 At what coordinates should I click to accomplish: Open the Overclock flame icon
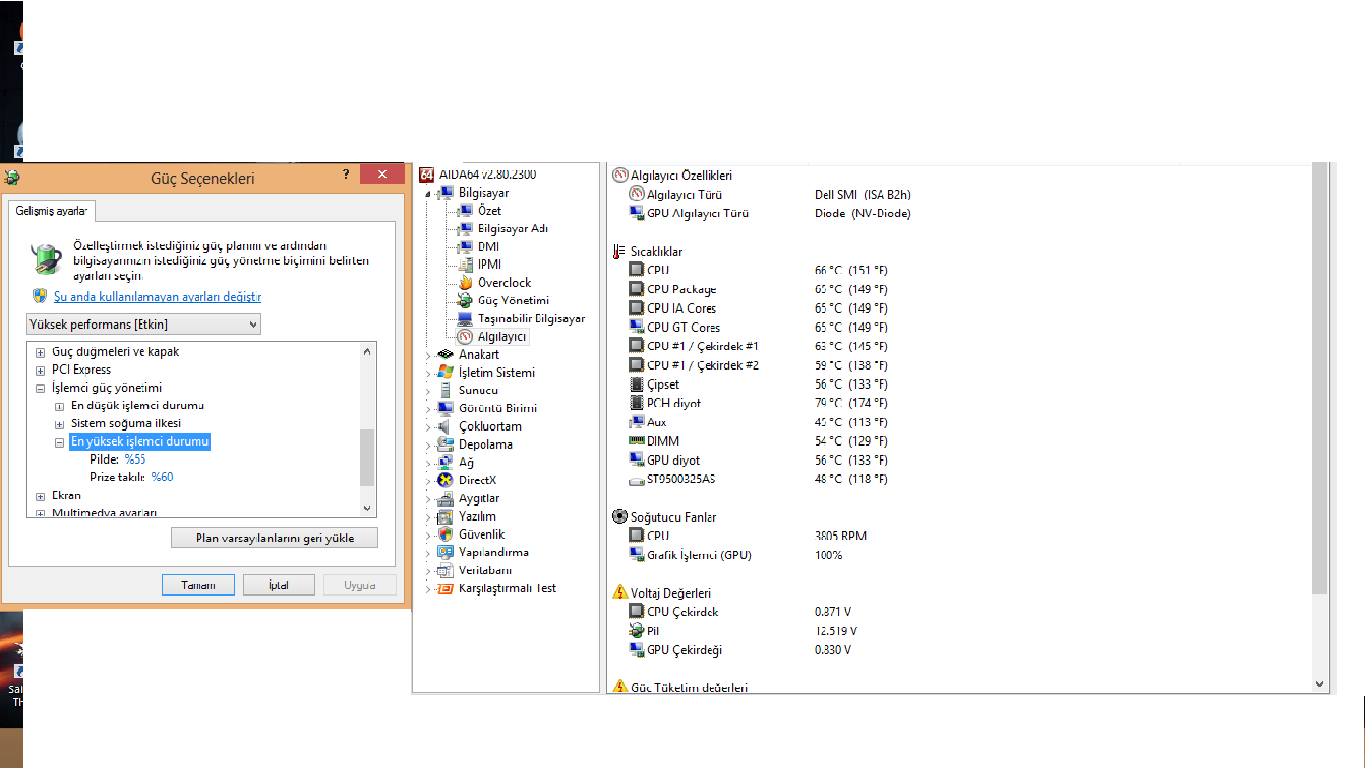coord(465,283)
